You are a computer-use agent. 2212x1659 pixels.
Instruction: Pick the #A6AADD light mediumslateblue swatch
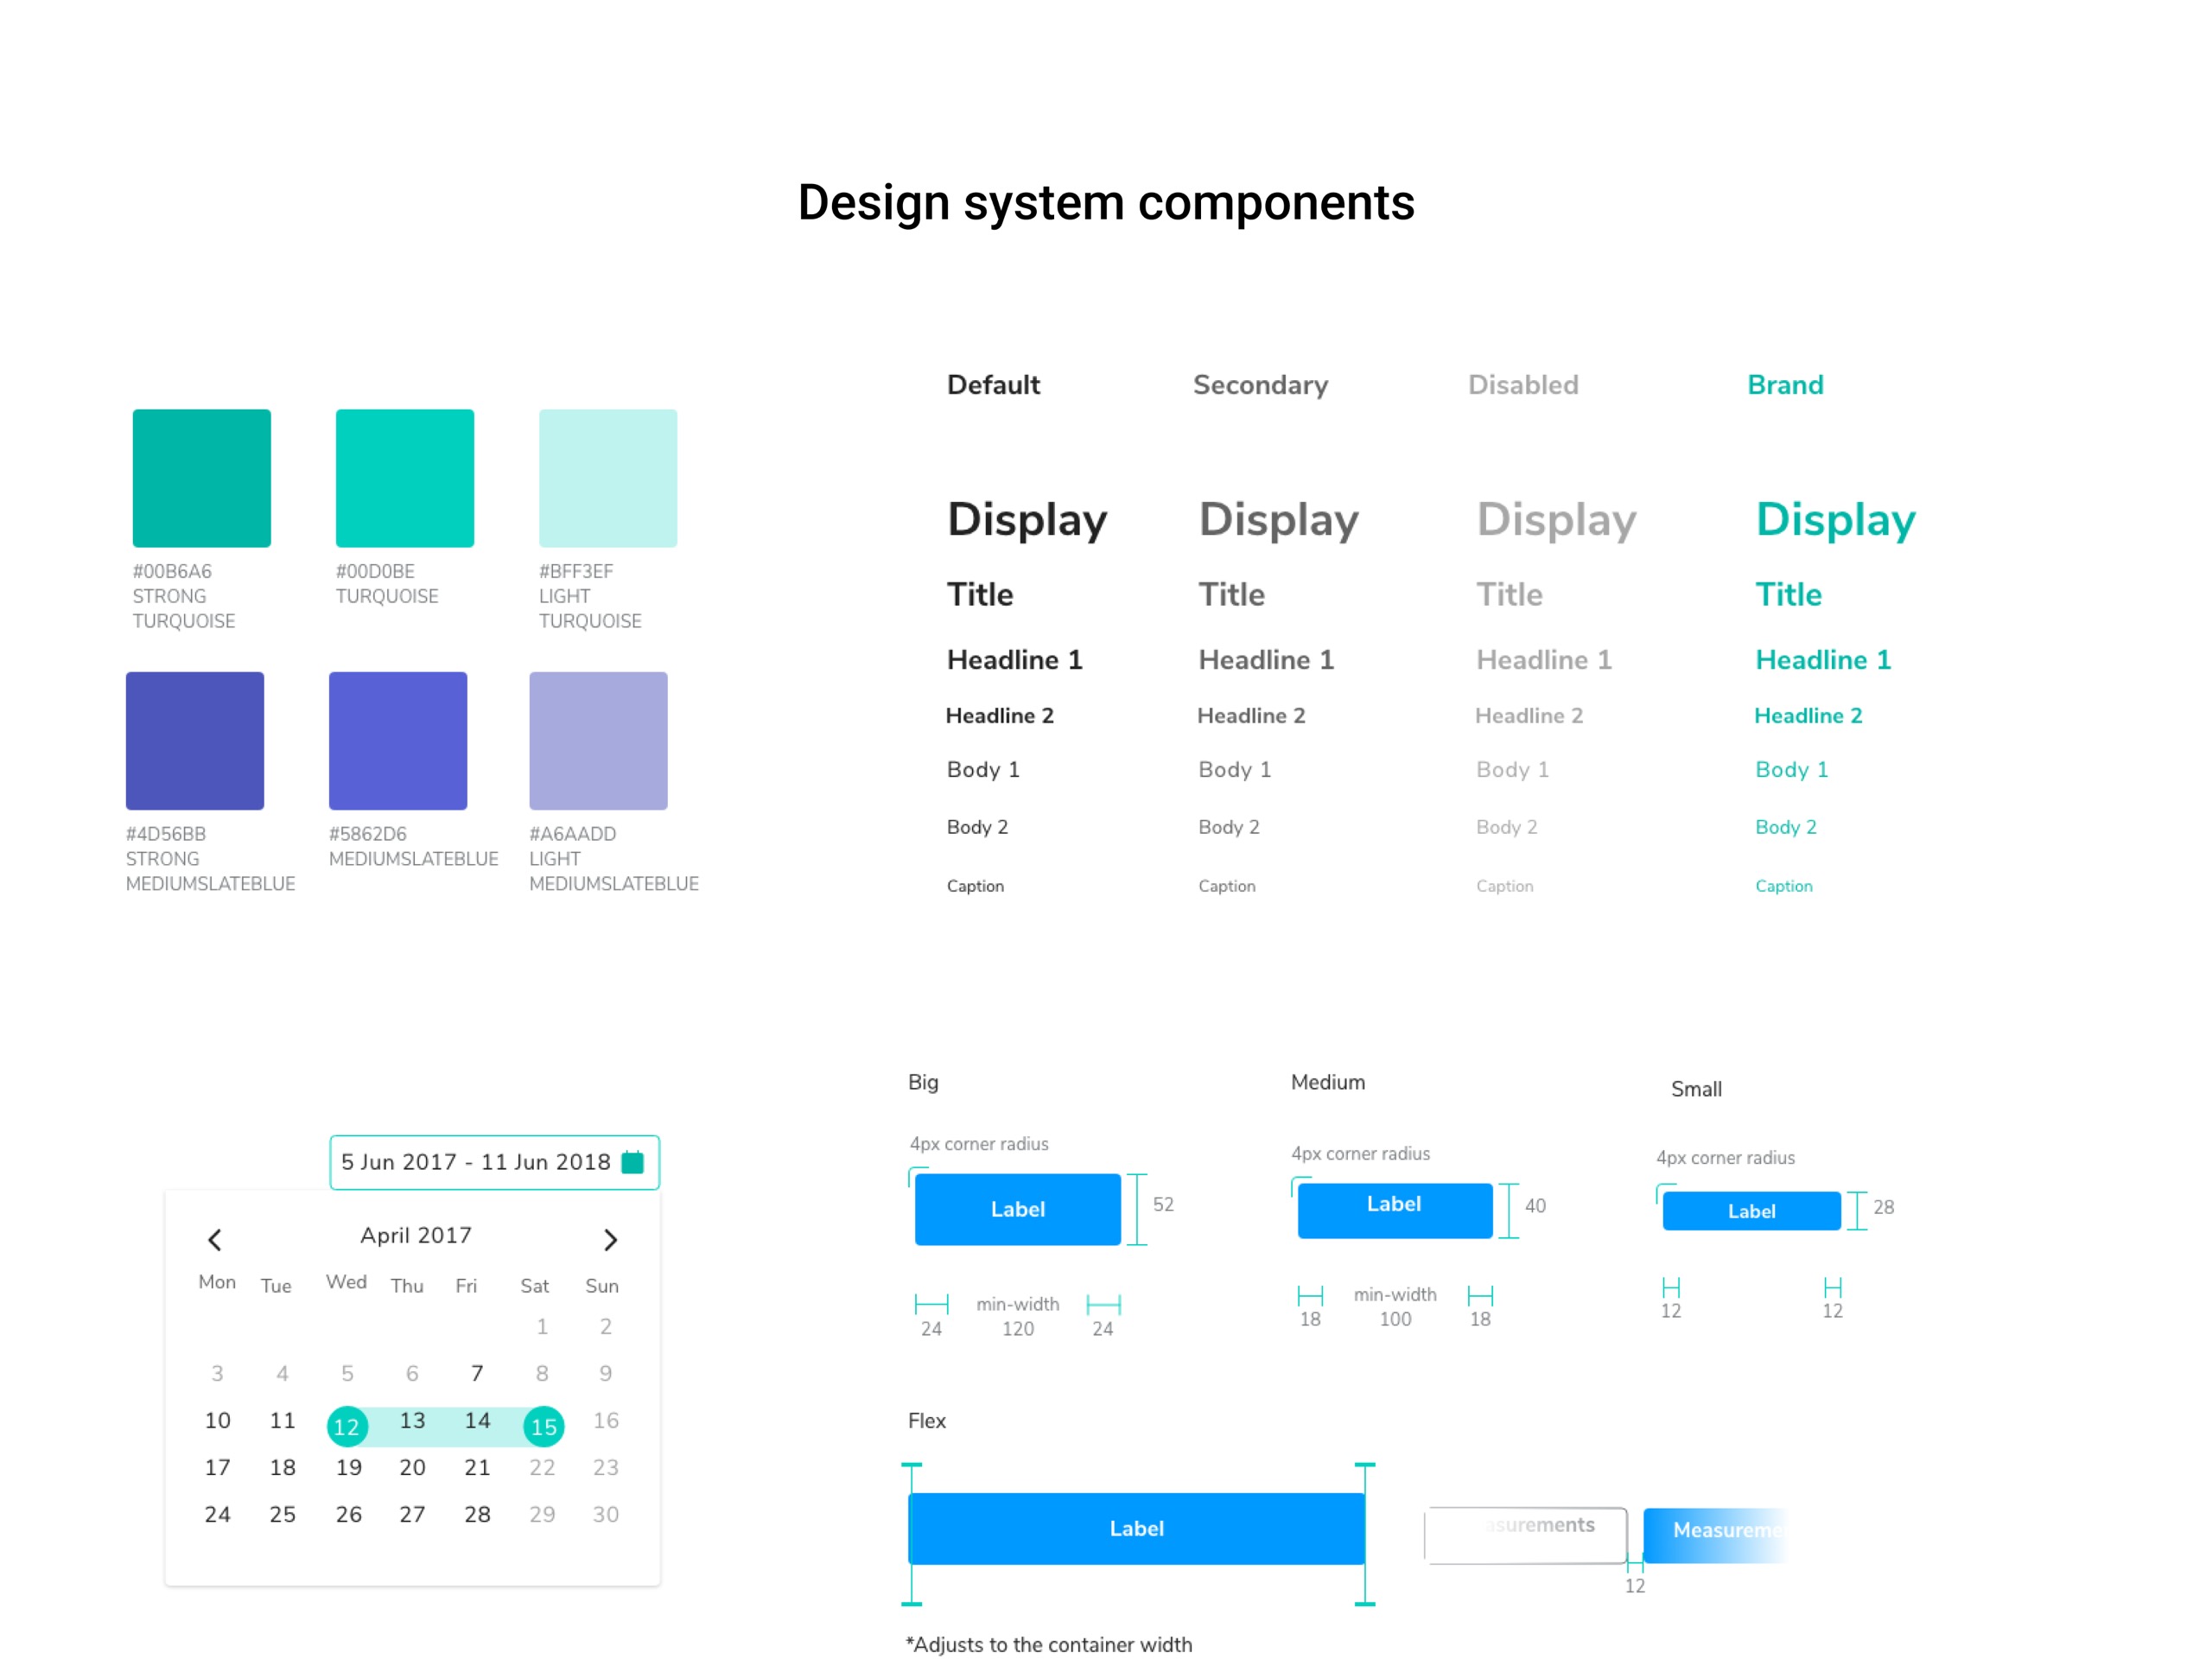[598, 740]
